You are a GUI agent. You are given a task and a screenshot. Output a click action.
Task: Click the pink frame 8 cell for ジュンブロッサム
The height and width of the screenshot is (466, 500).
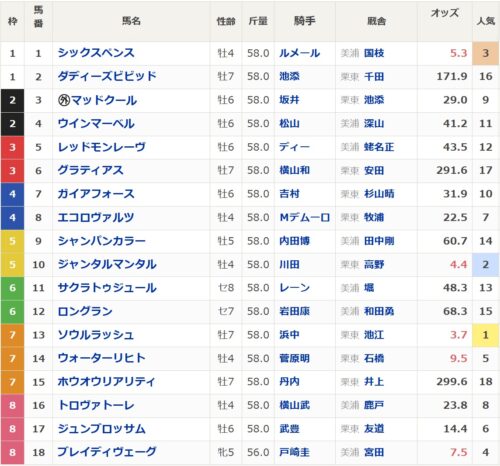click(12, 429)
